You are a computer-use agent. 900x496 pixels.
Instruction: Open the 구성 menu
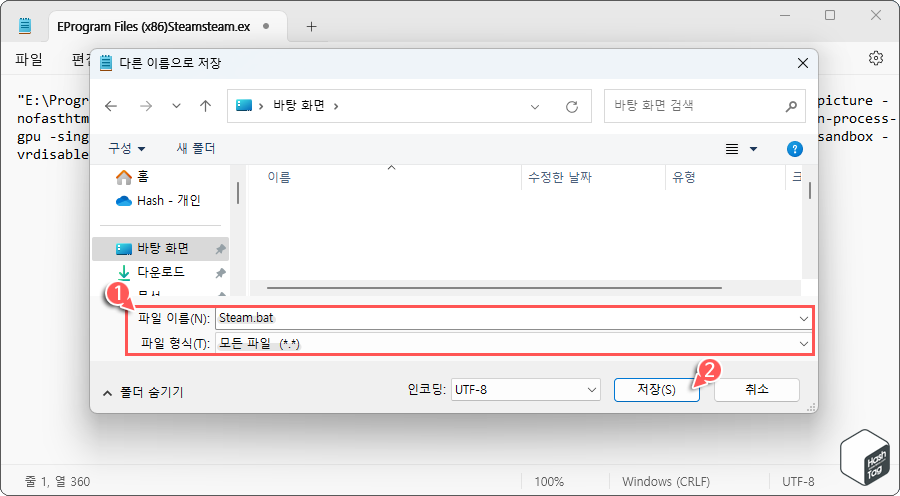pos(126,149)
